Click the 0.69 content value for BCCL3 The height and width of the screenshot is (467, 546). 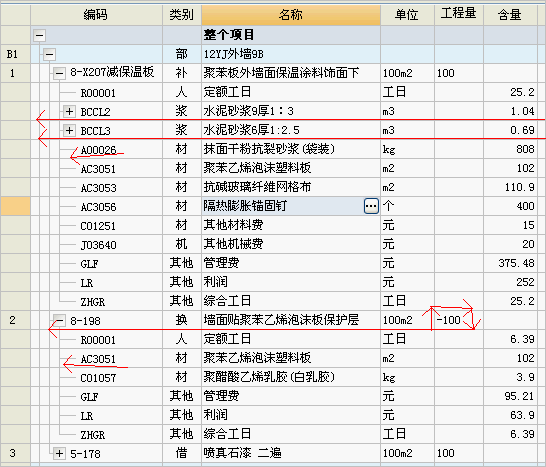[x=510, y=130]
